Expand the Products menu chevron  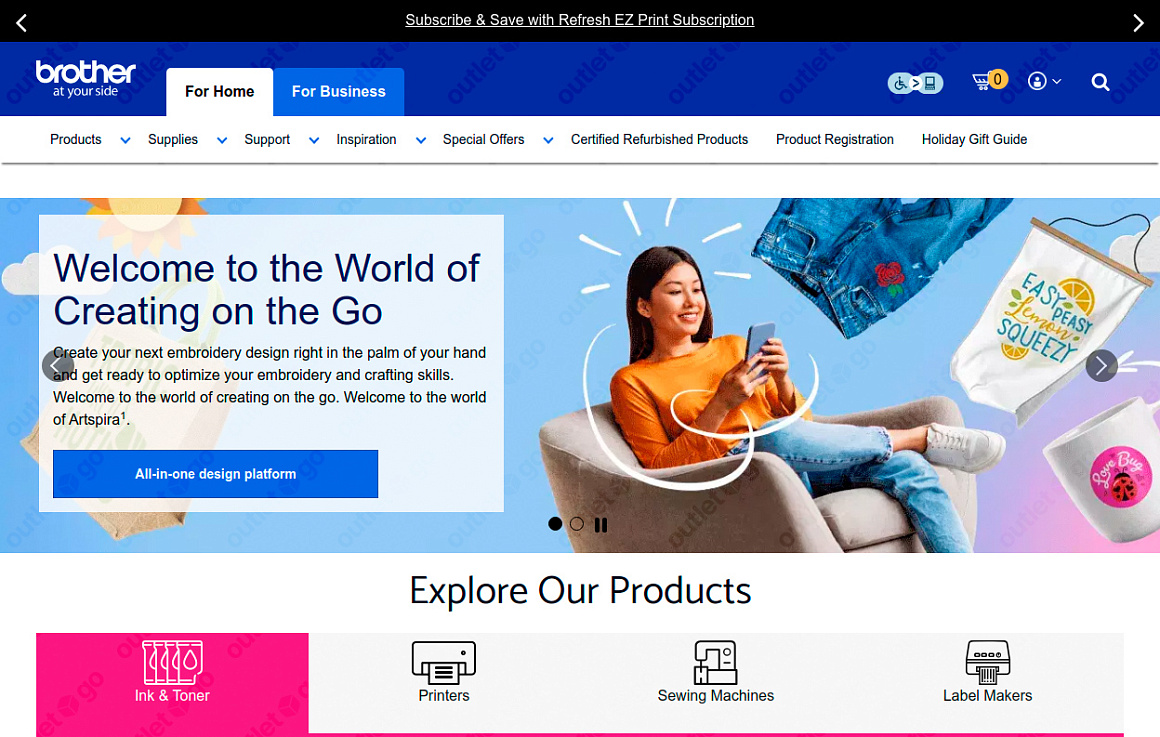(125, 141)
